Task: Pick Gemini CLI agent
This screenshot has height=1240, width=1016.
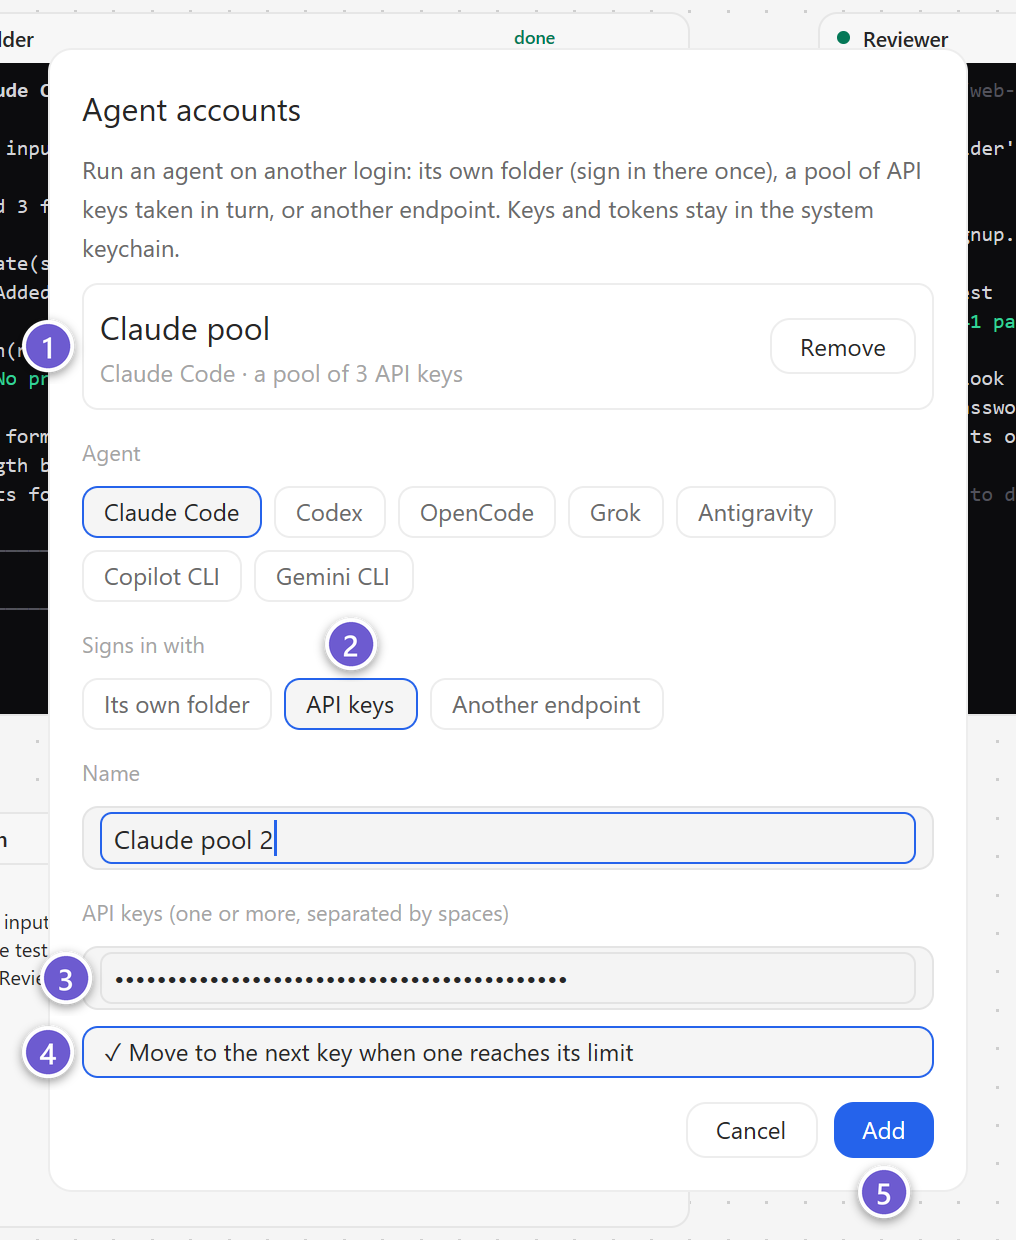Action: tap(333, 576)
